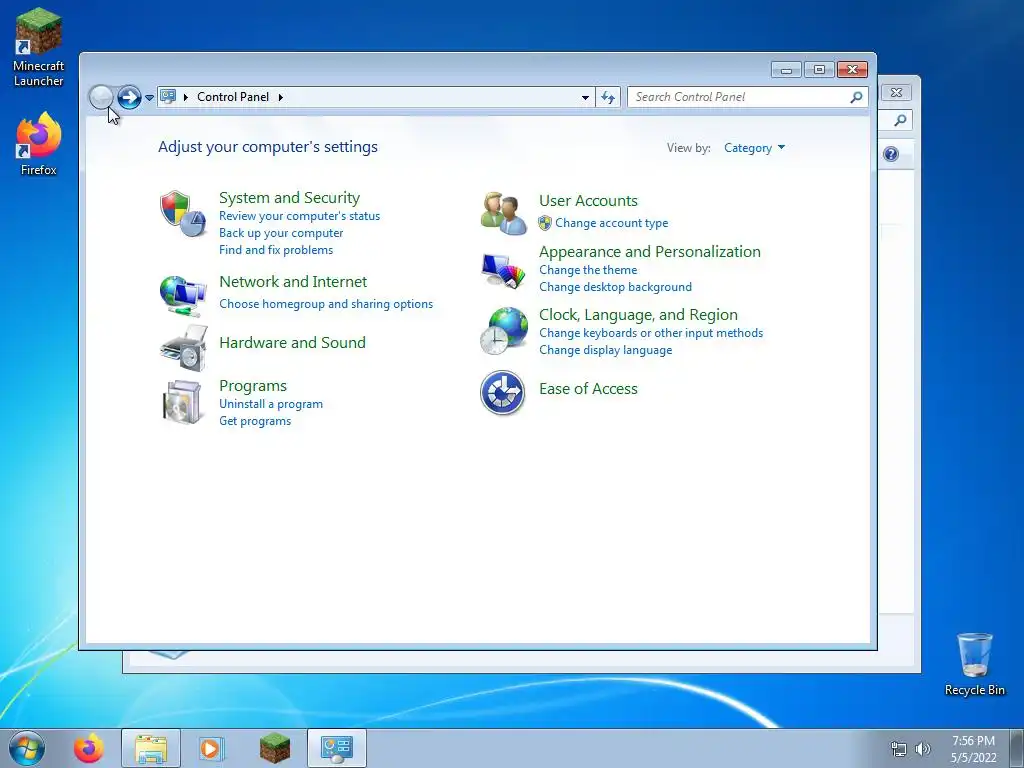Screen dimensions: 1024x768
Task: Open the Minecraft Launcher desktop shortcut
Action: pyautogui.click(x=39, y=47)
